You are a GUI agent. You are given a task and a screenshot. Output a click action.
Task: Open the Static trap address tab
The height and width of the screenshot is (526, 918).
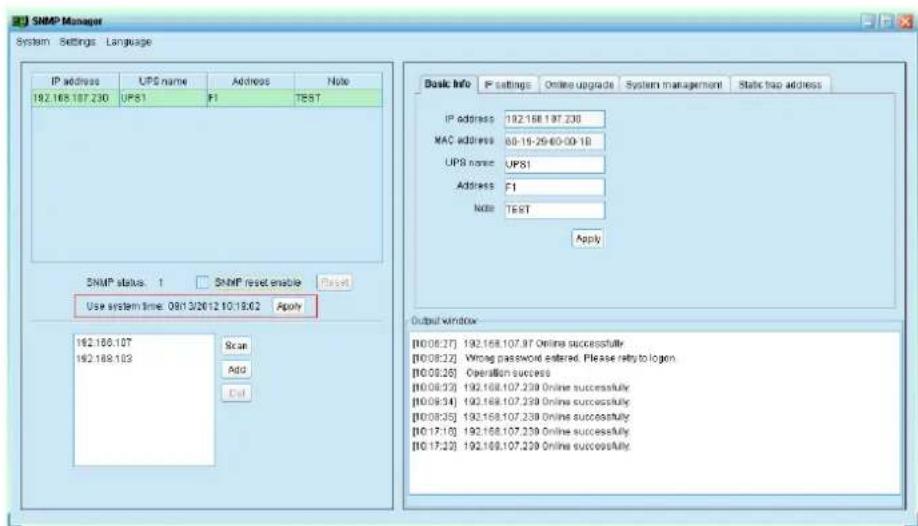780,84
